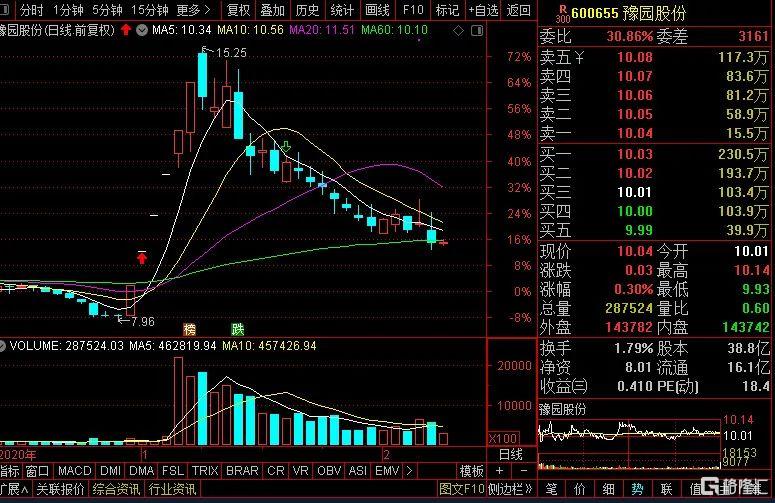The width and height of the screenshot is (775, 503).
Task: Select the OBV indicator
Action: (x=329, y=471)
